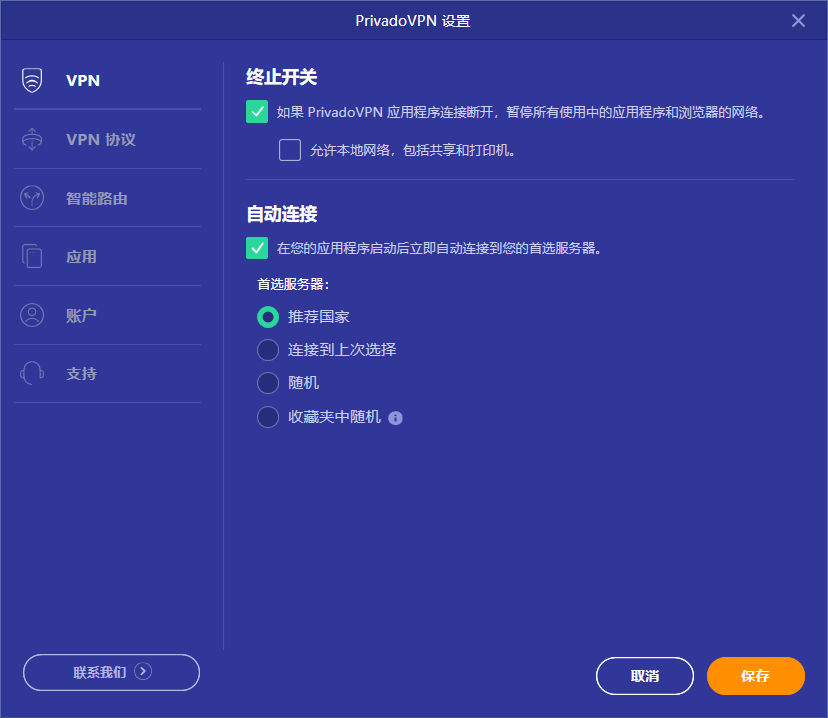Click the 账户 account person icon

32,315
